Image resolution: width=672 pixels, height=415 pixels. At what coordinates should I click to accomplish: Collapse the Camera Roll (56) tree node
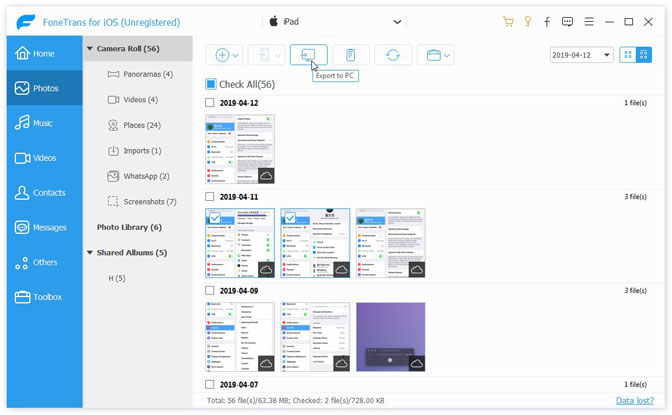pos(90,47)
